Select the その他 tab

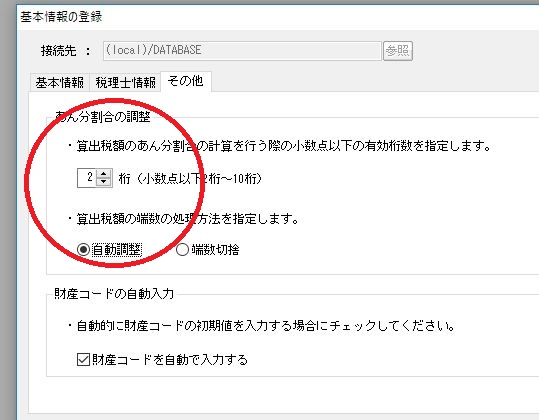[x=186, y=81]
